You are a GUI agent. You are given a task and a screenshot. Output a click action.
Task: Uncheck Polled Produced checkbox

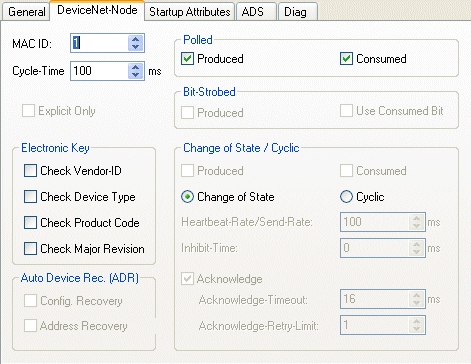coord(187,59)
